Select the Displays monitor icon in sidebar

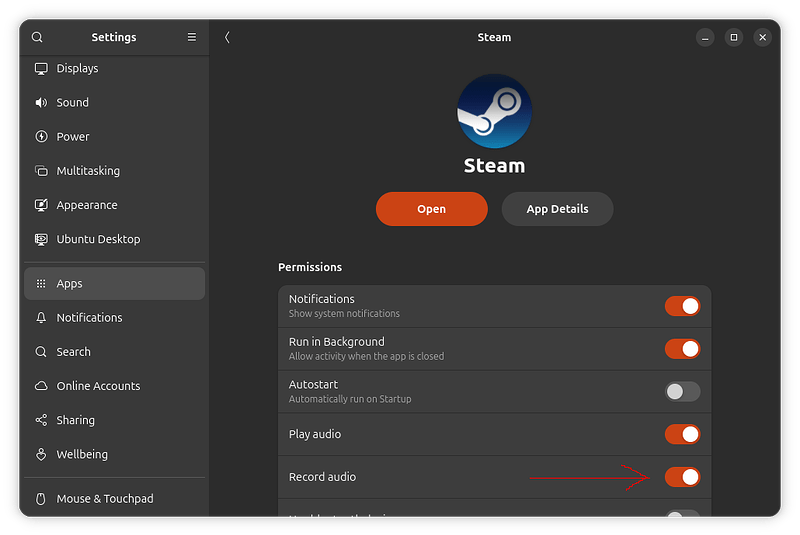pyautogui.click(x=41, y=69)
